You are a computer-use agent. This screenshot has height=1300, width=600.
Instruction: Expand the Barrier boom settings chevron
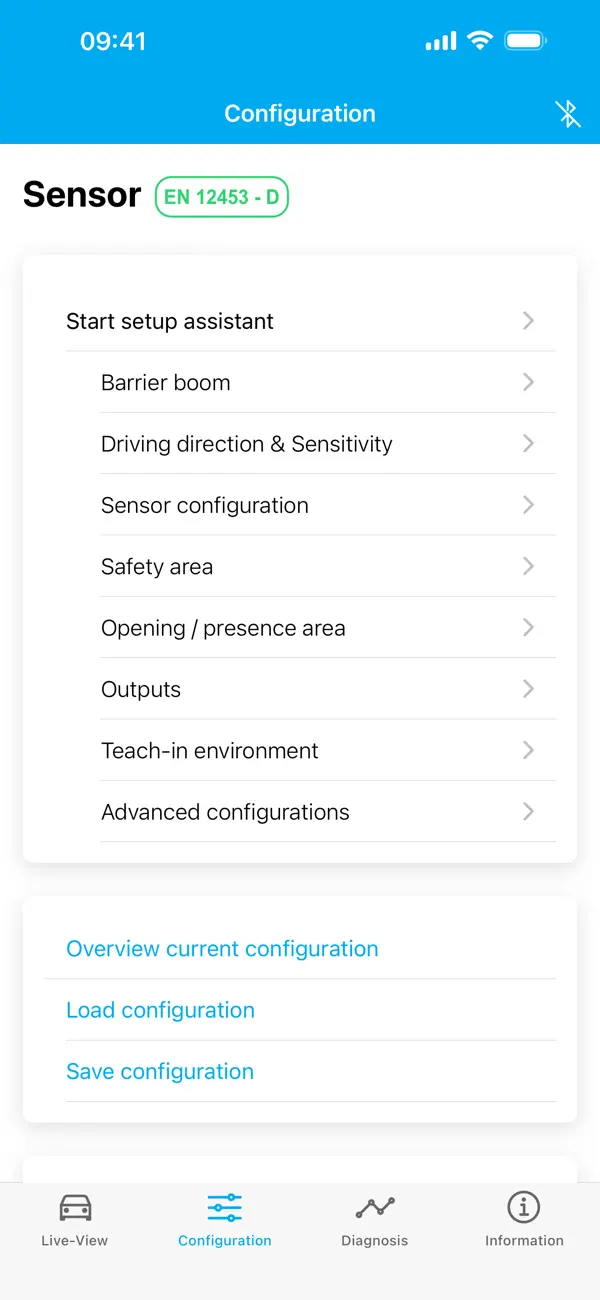point(528,382)
